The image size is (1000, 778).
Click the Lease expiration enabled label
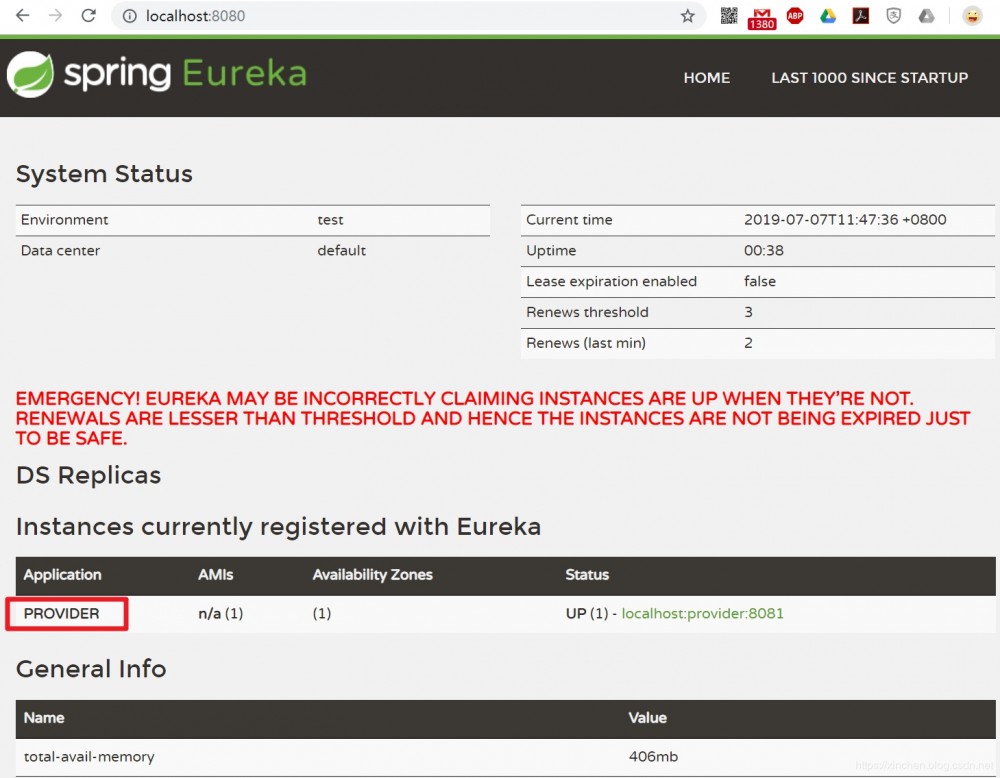point(611,281)
